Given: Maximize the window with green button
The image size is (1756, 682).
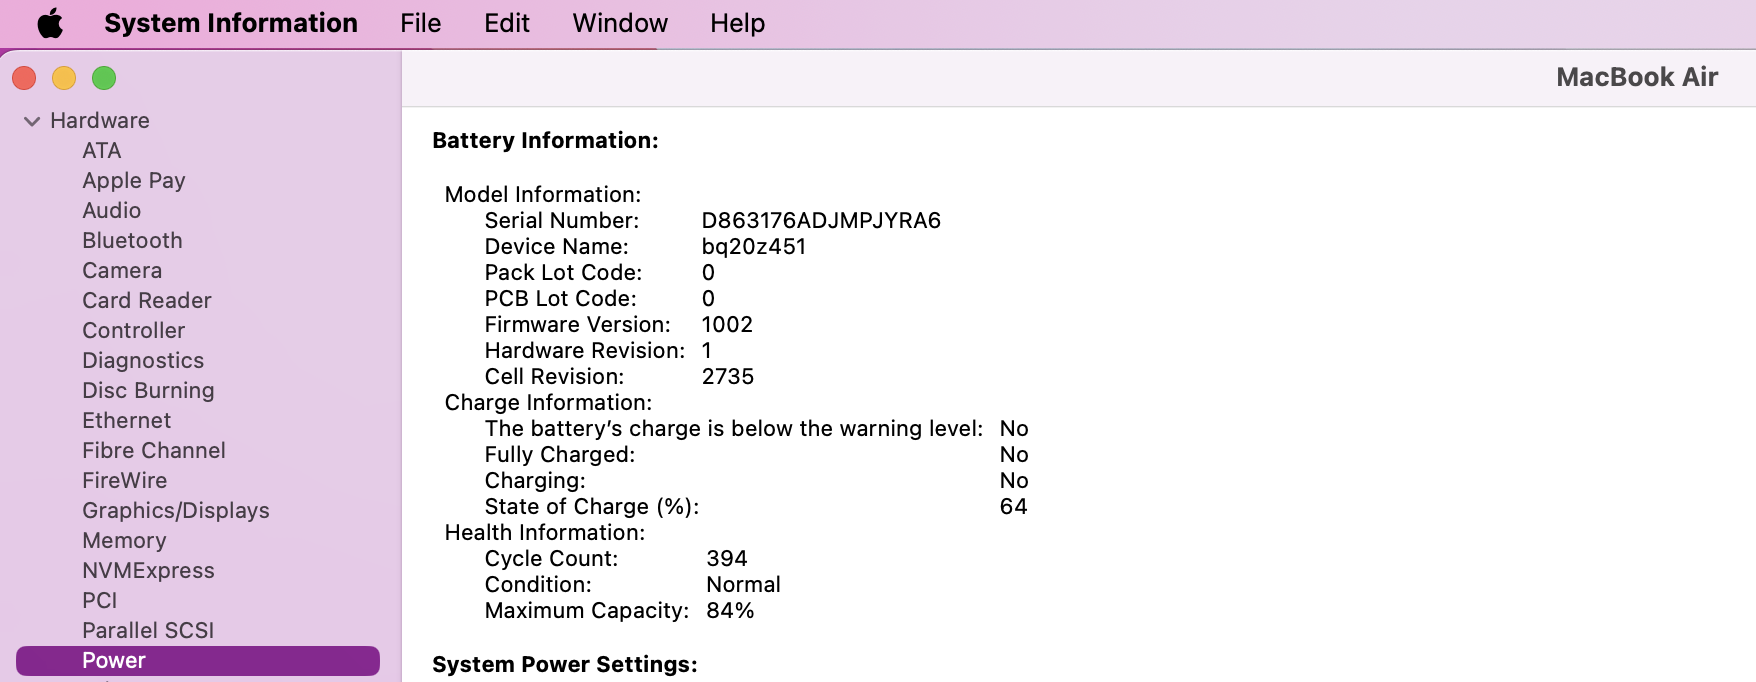Looking at the screenshot, I should pyautogui.click(x=104, y=78).
